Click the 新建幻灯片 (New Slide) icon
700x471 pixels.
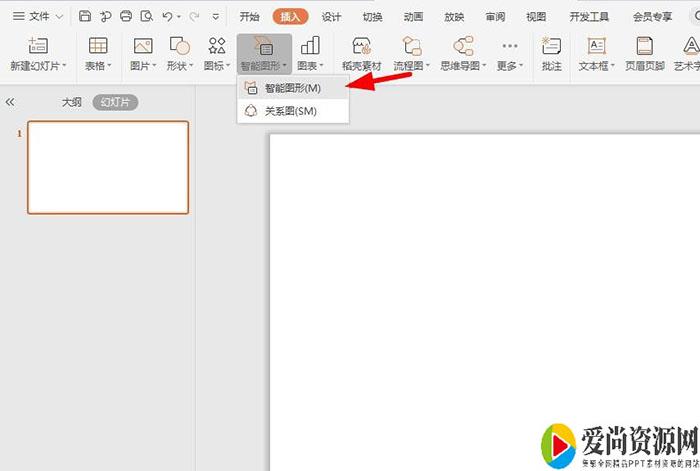click(38, 46)
